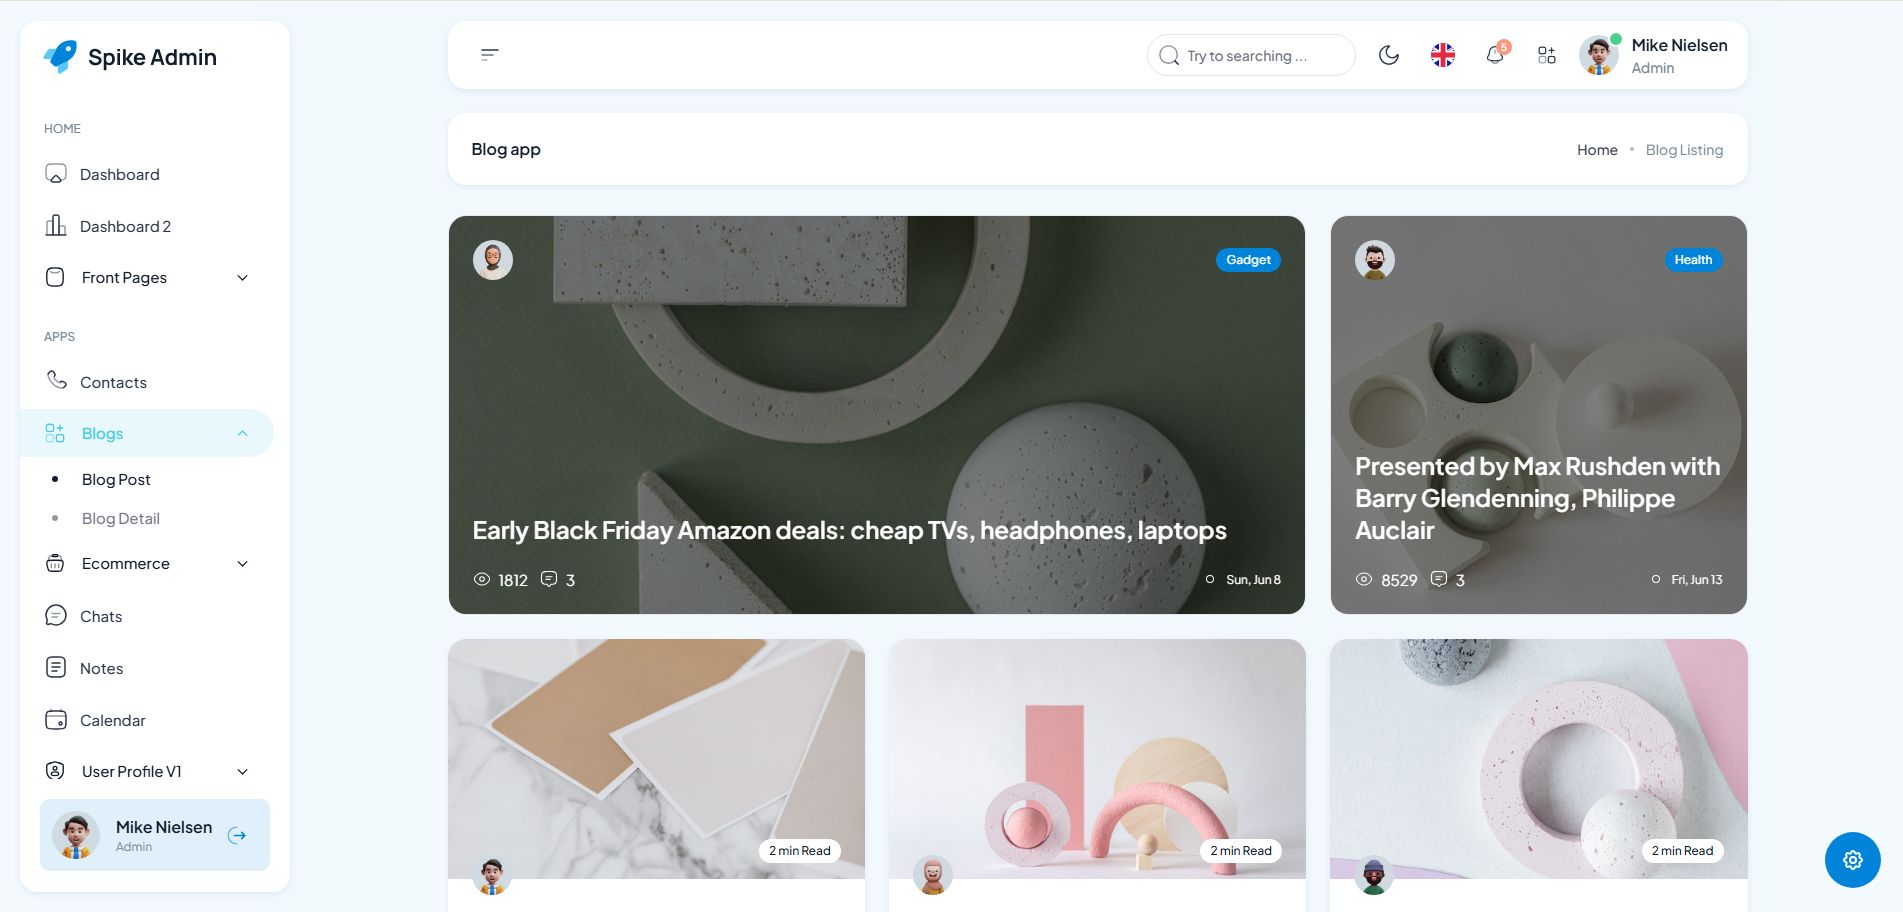Click author avatar on the Health card
Screen dimensions: 1903x912
coord(1375,260)
